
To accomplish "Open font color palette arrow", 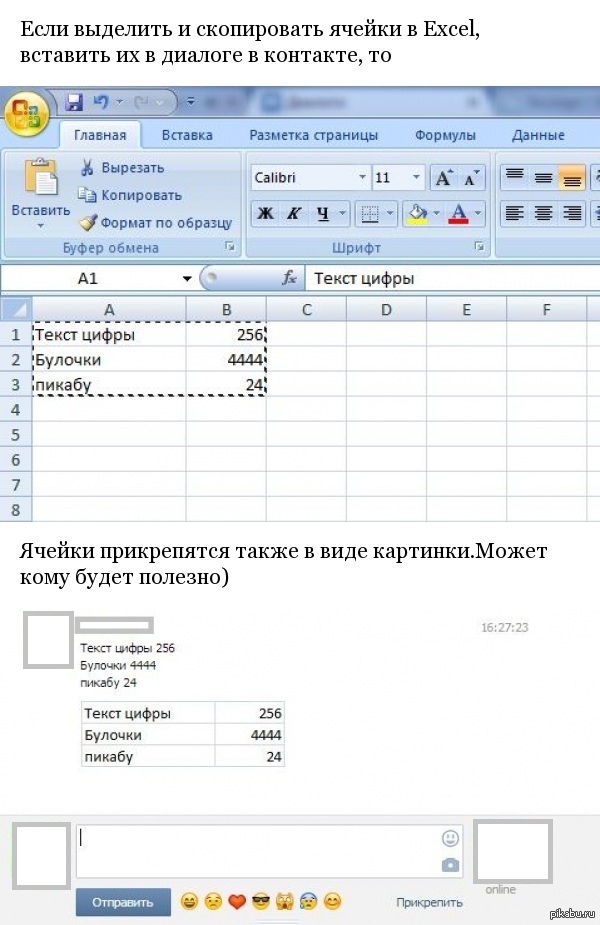I will [478, 213].
